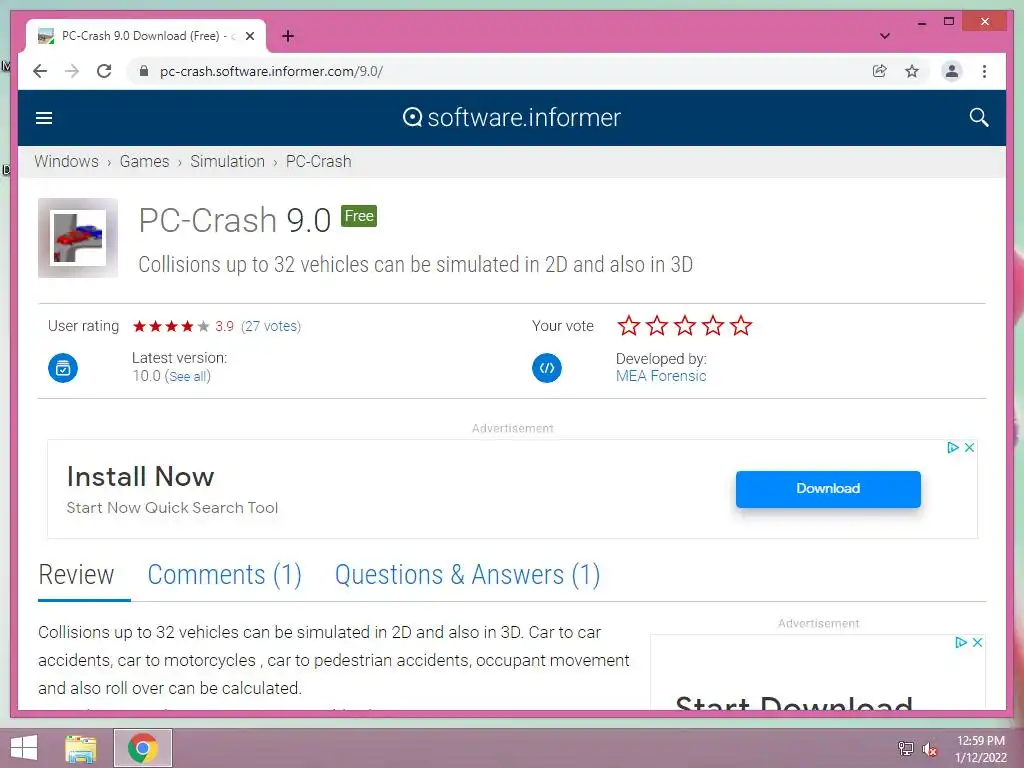Click the blue Download ad button
Image resolution: width=1024 pixels, height=768 pixels.
point(828,489)
